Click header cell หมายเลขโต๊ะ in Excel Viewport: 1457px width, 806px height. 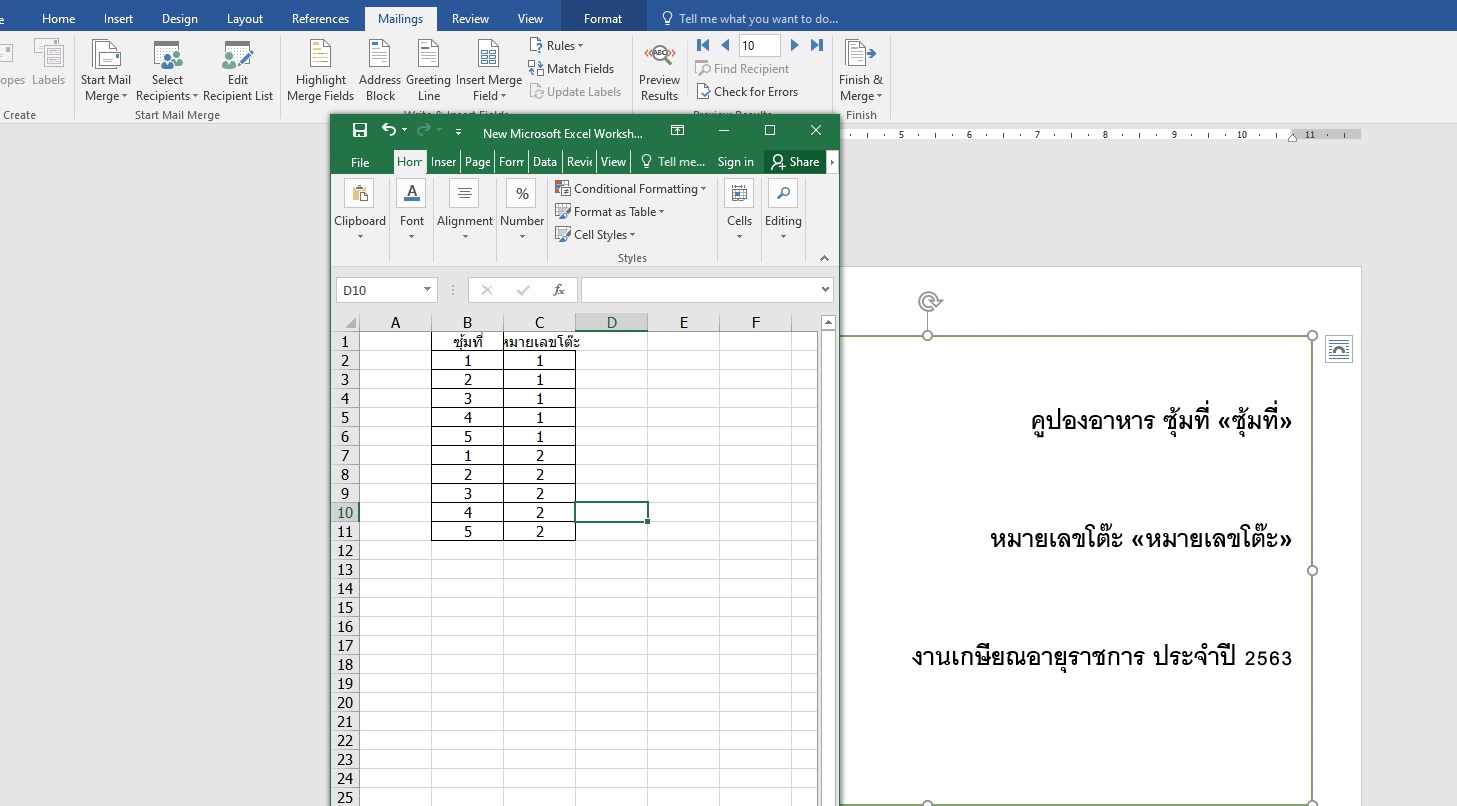tap(539, 341)
